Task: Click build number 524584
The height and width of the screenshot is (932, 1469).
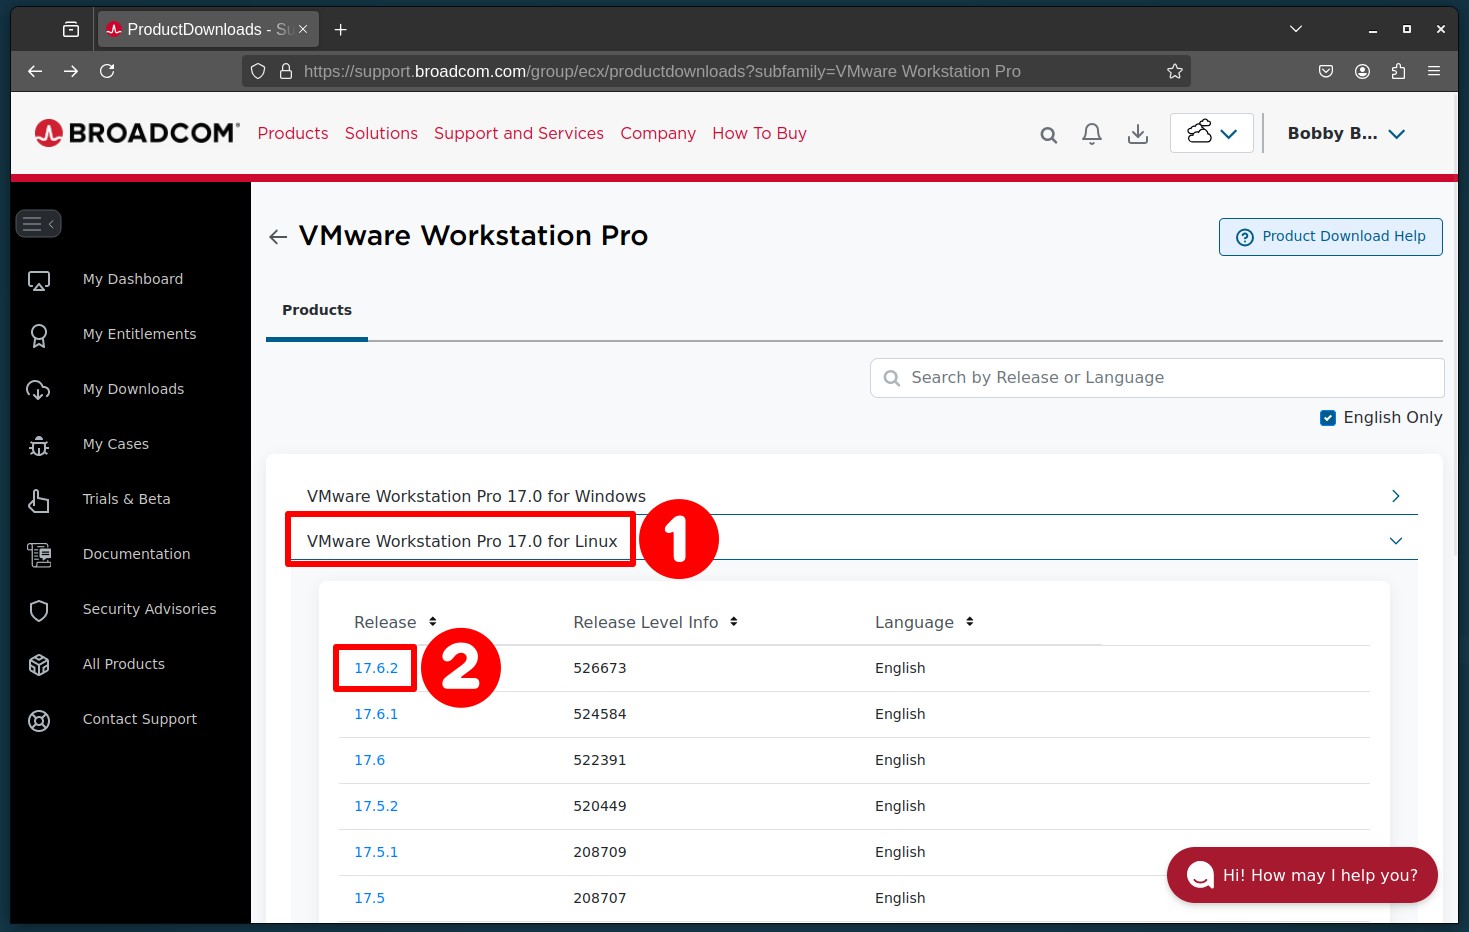Action: 600,714
